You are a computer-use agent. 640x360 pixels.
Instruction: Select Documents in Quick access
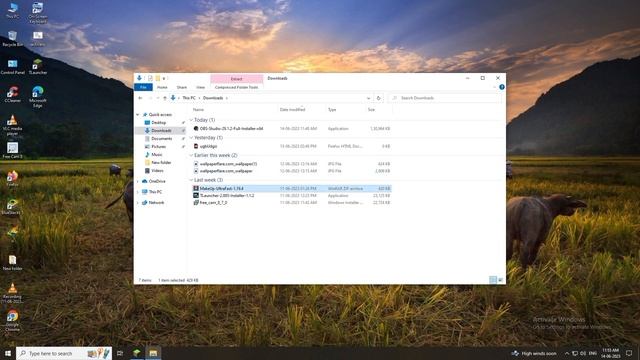[162, 139]
